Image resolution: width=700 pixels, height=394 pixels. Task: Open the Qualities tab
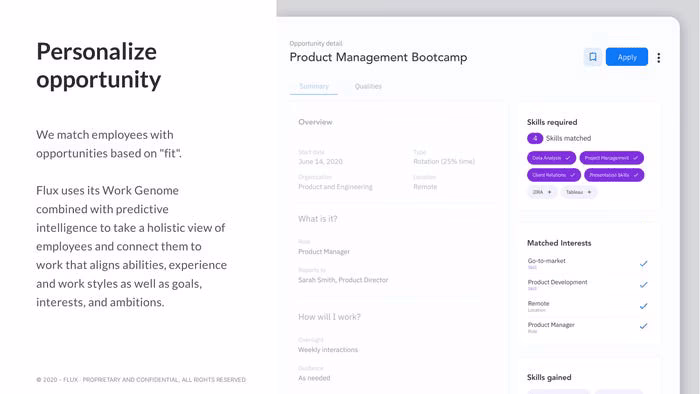coord(368,87)
